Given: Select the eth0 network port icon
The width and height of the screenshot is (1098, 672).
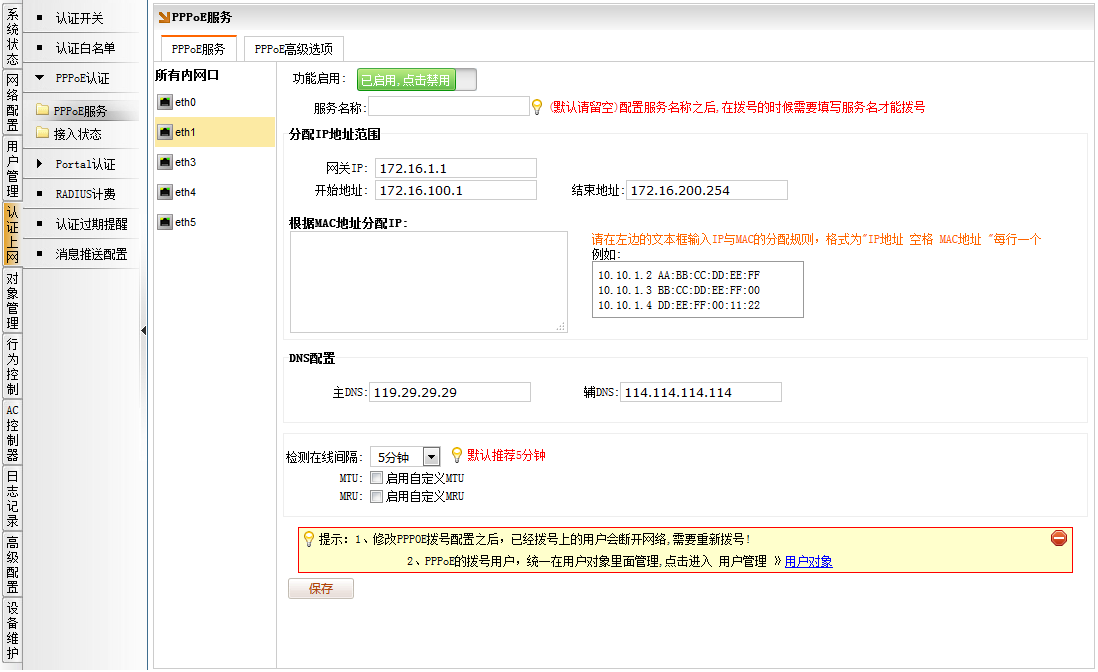Looking at the screenshot, I should click(165, 102).
